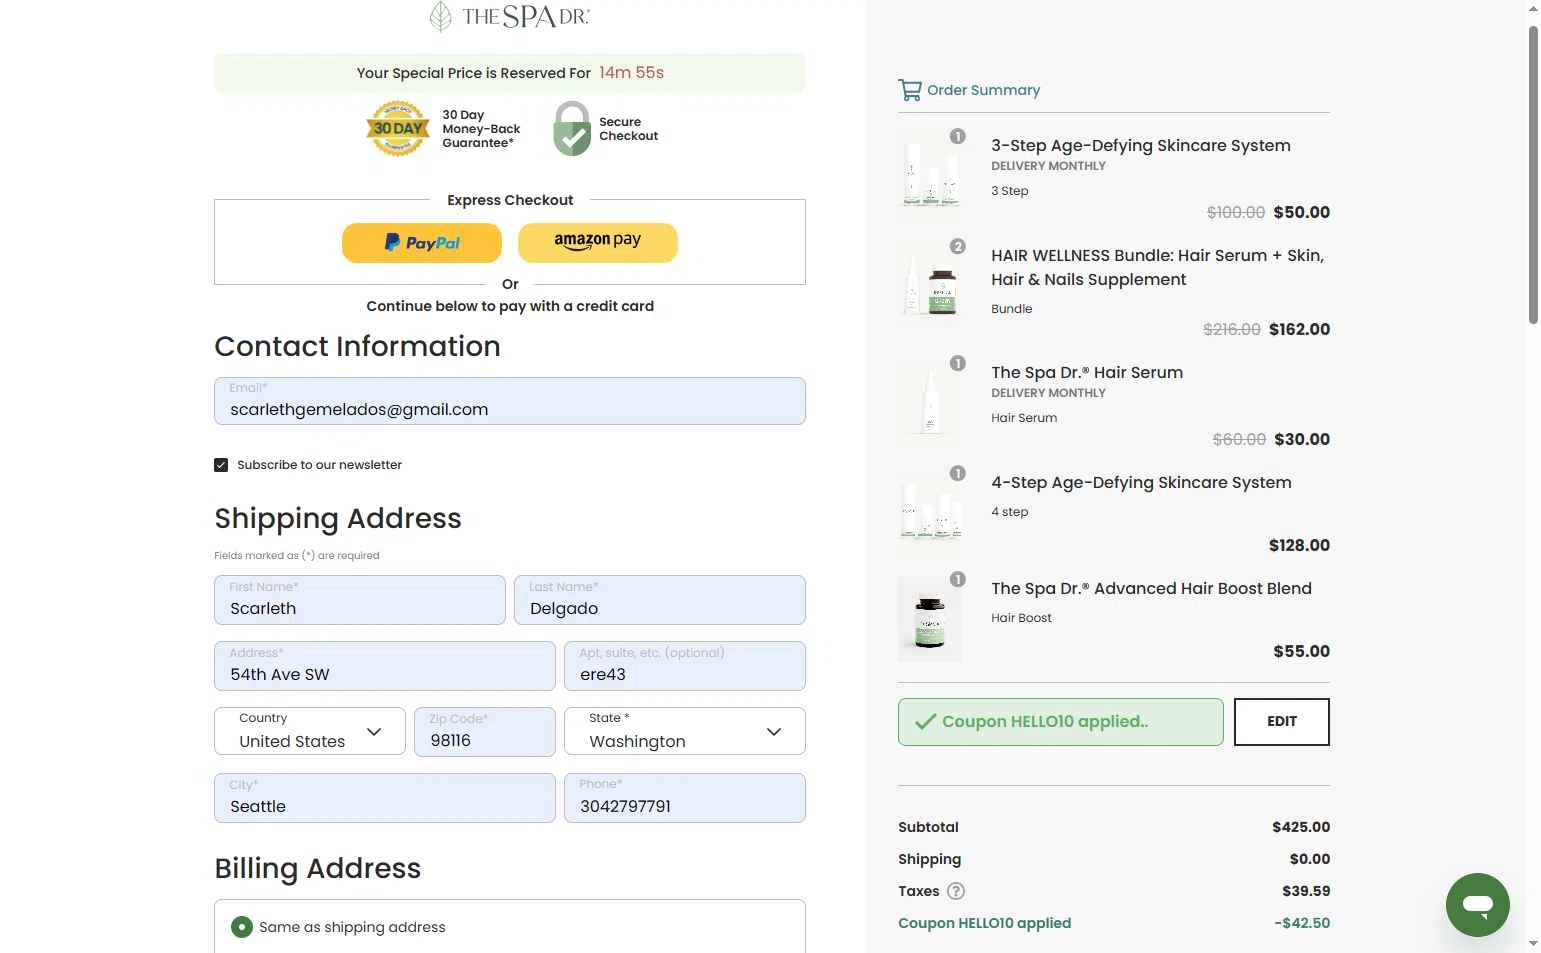The image size is (1541, 953).
Task: Click the City field
Action: (x=385, y=798)
